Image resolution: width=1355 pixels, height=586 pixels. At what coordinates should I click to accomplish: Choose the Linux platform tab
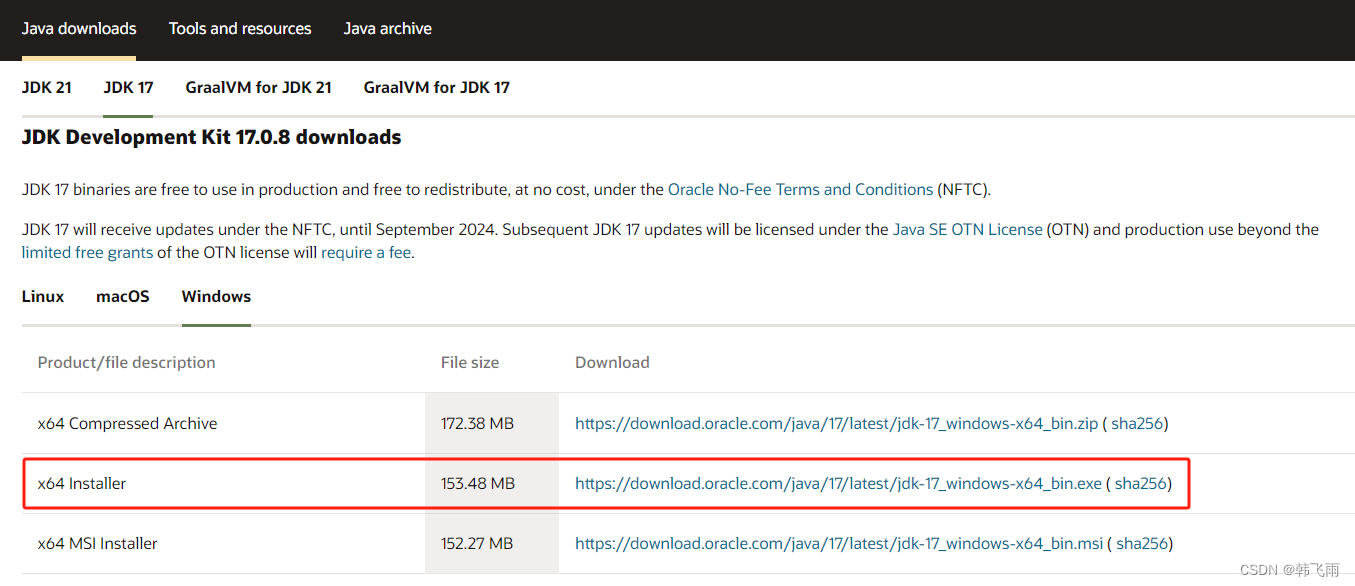tap(43, 297)
